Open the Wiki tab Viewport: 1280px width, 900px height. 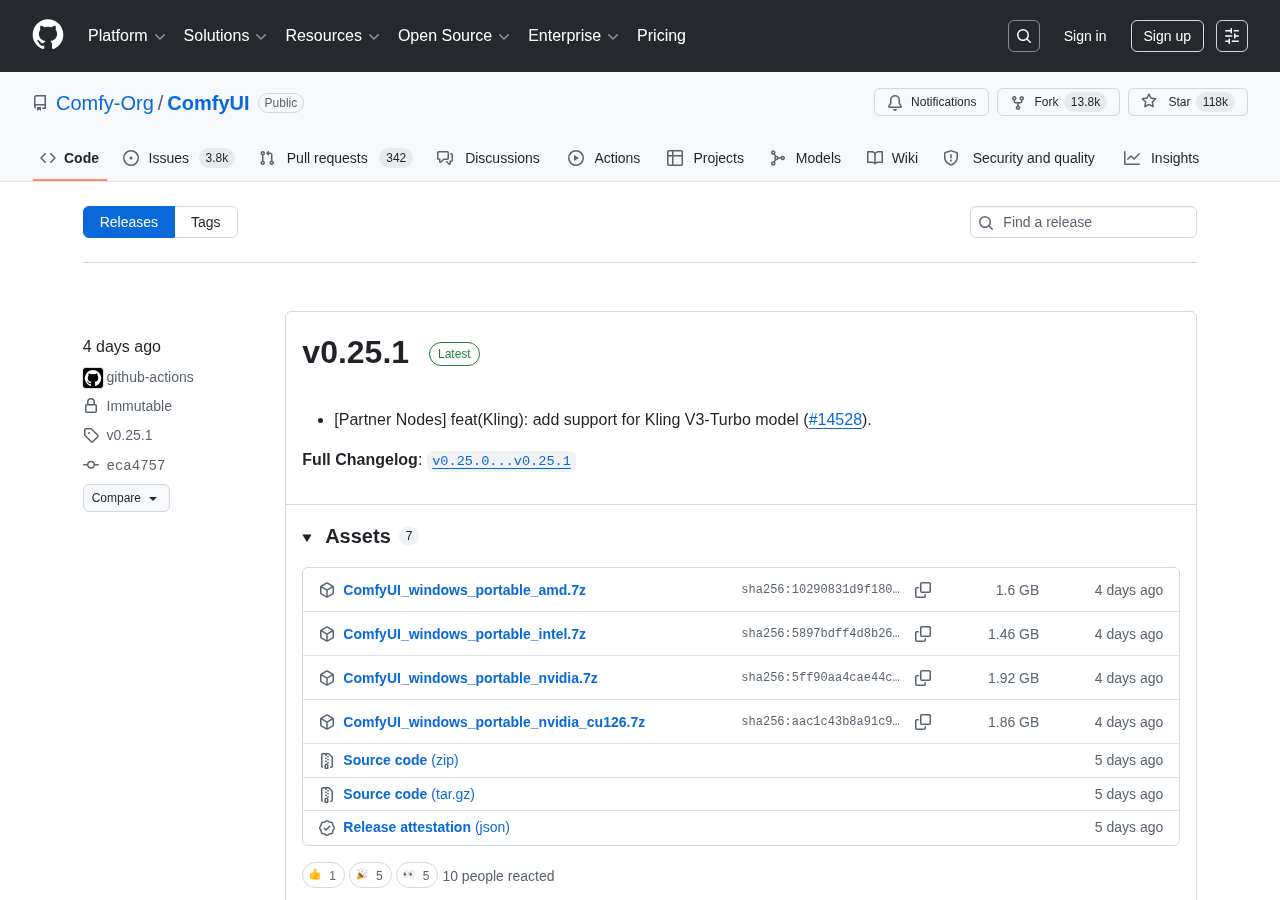[893, 158]
